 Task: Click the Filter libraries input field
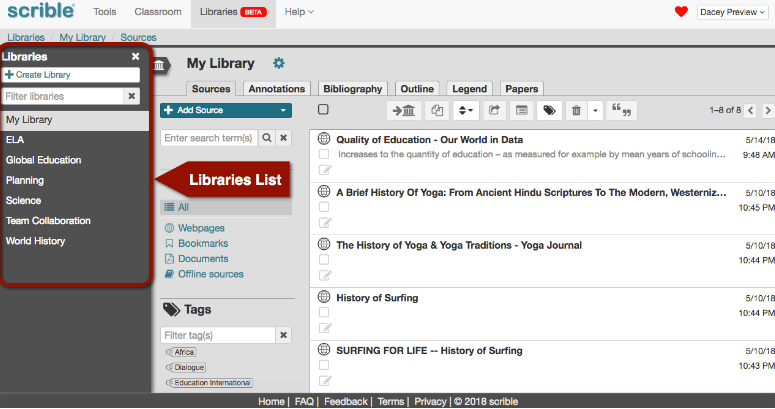63,96
